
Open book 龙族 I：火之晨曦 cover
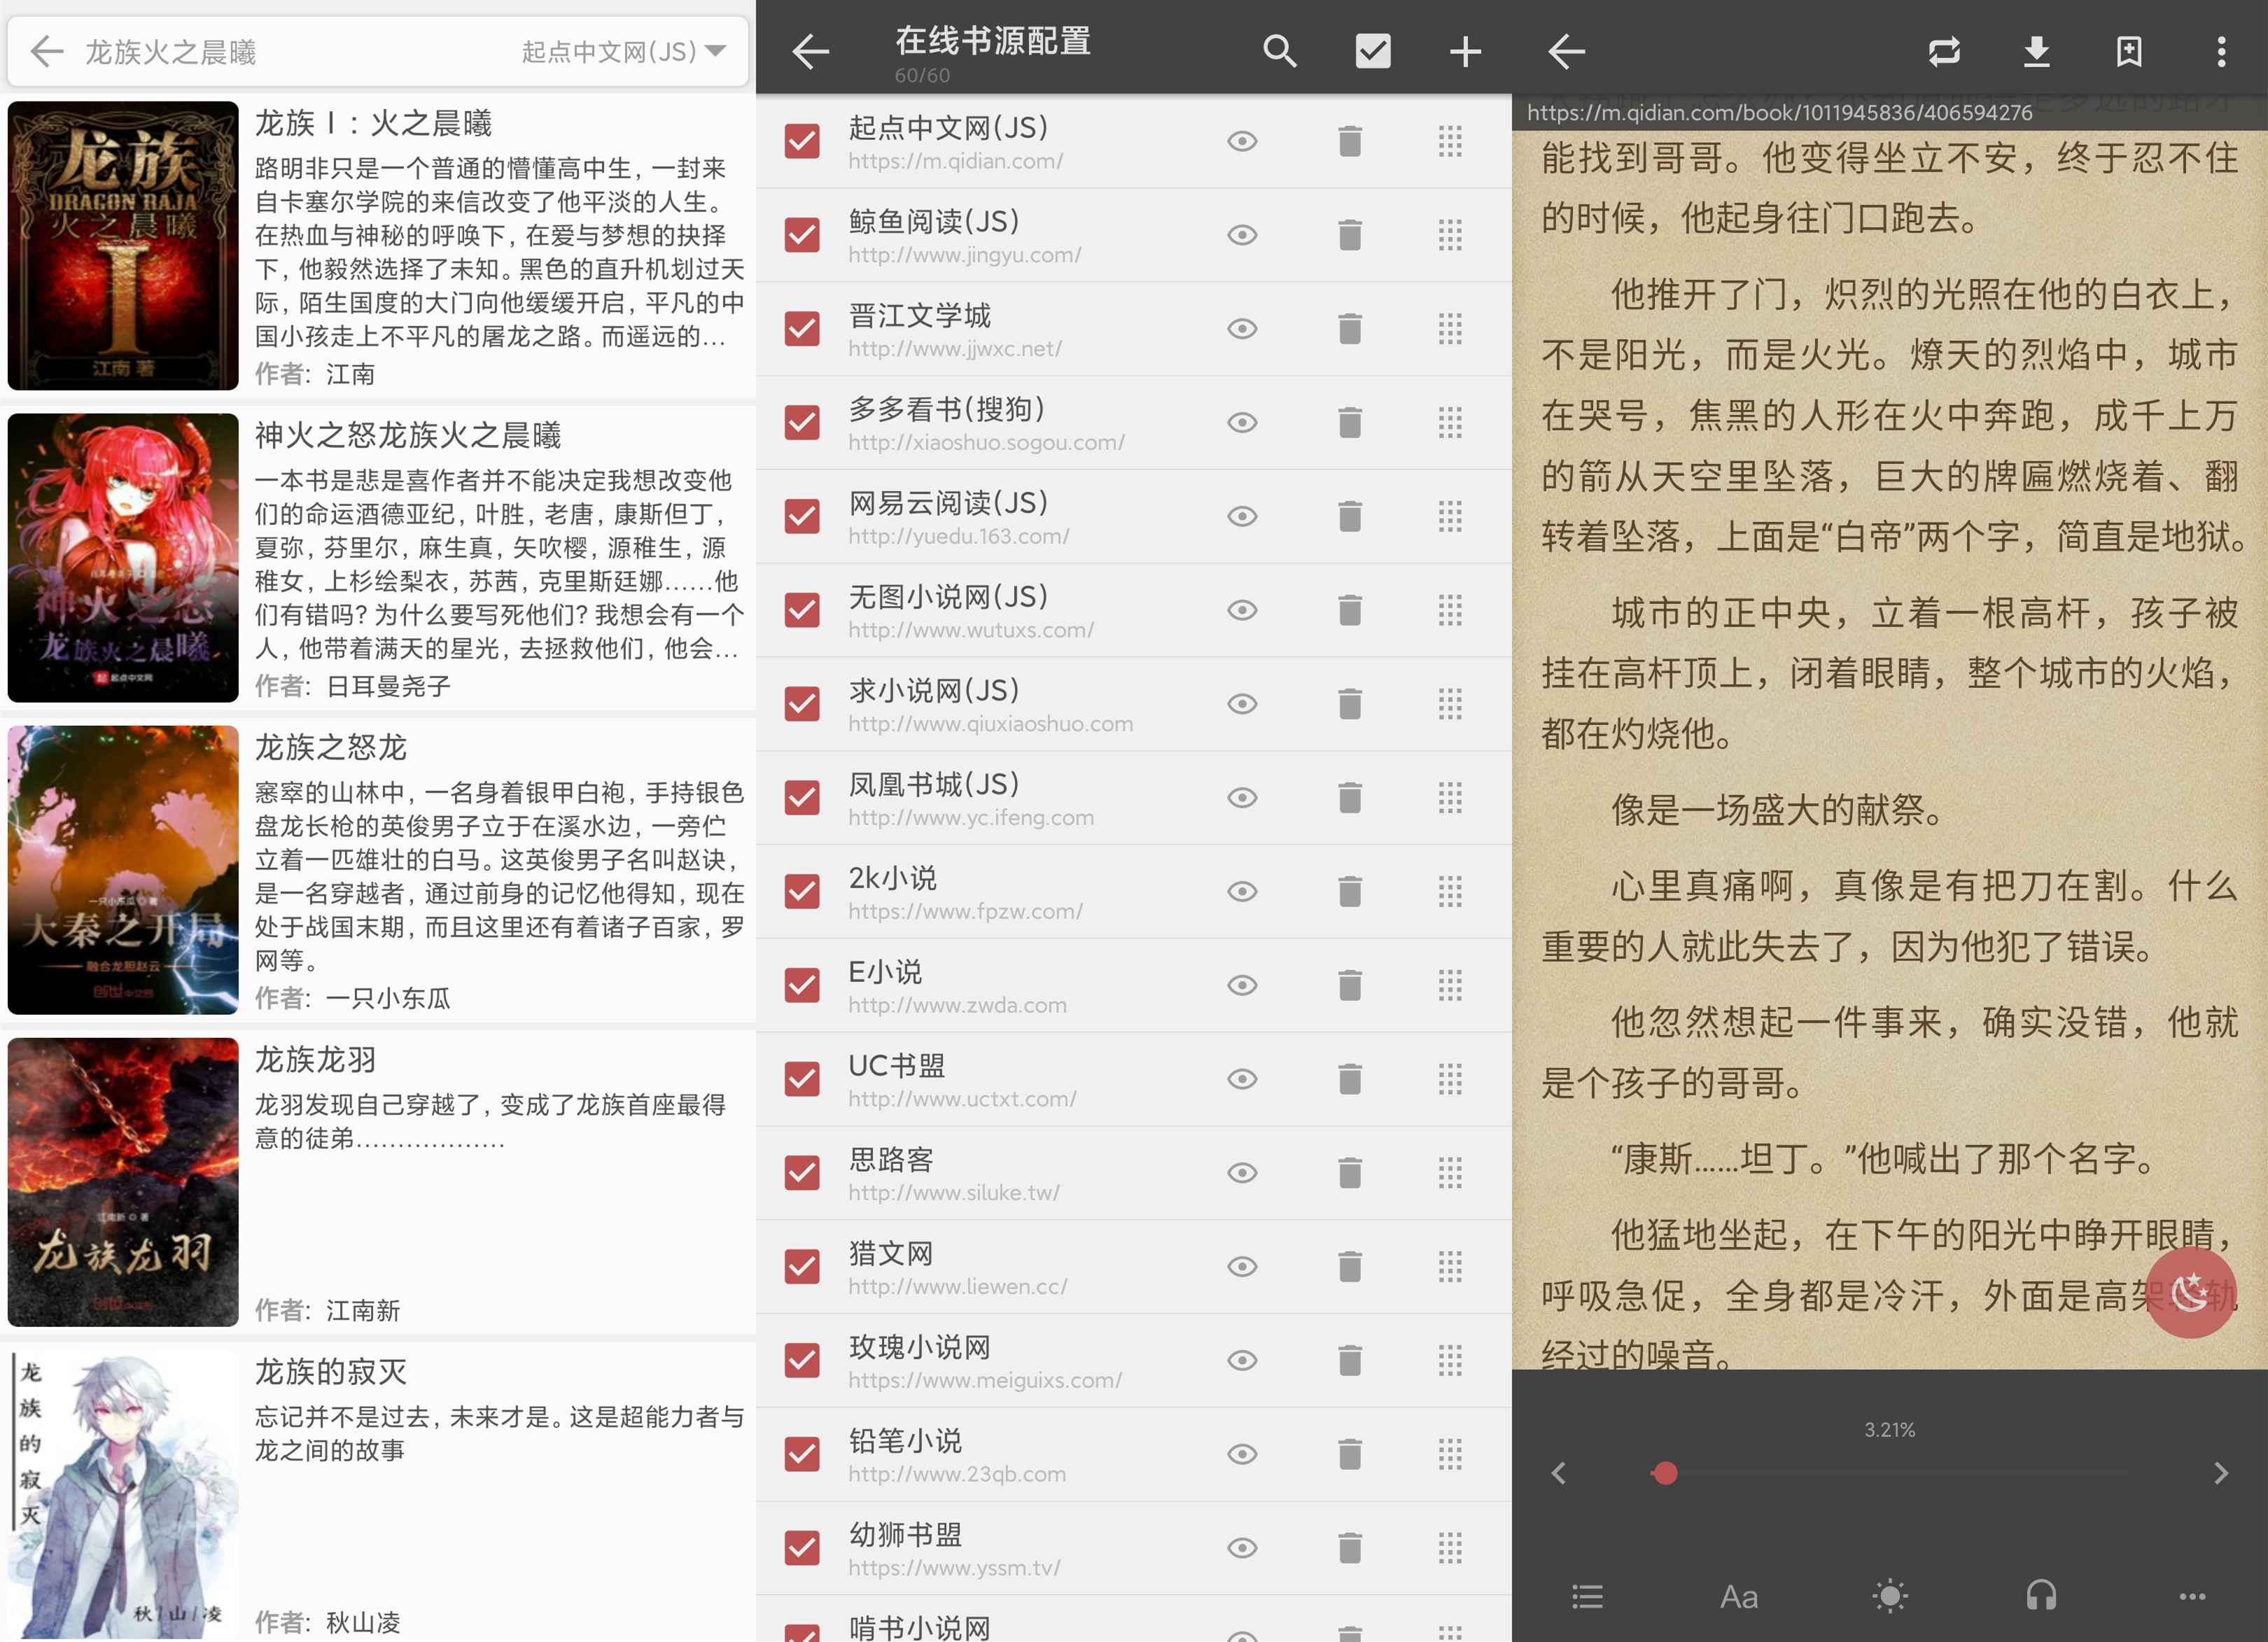(x=123, y=245)
